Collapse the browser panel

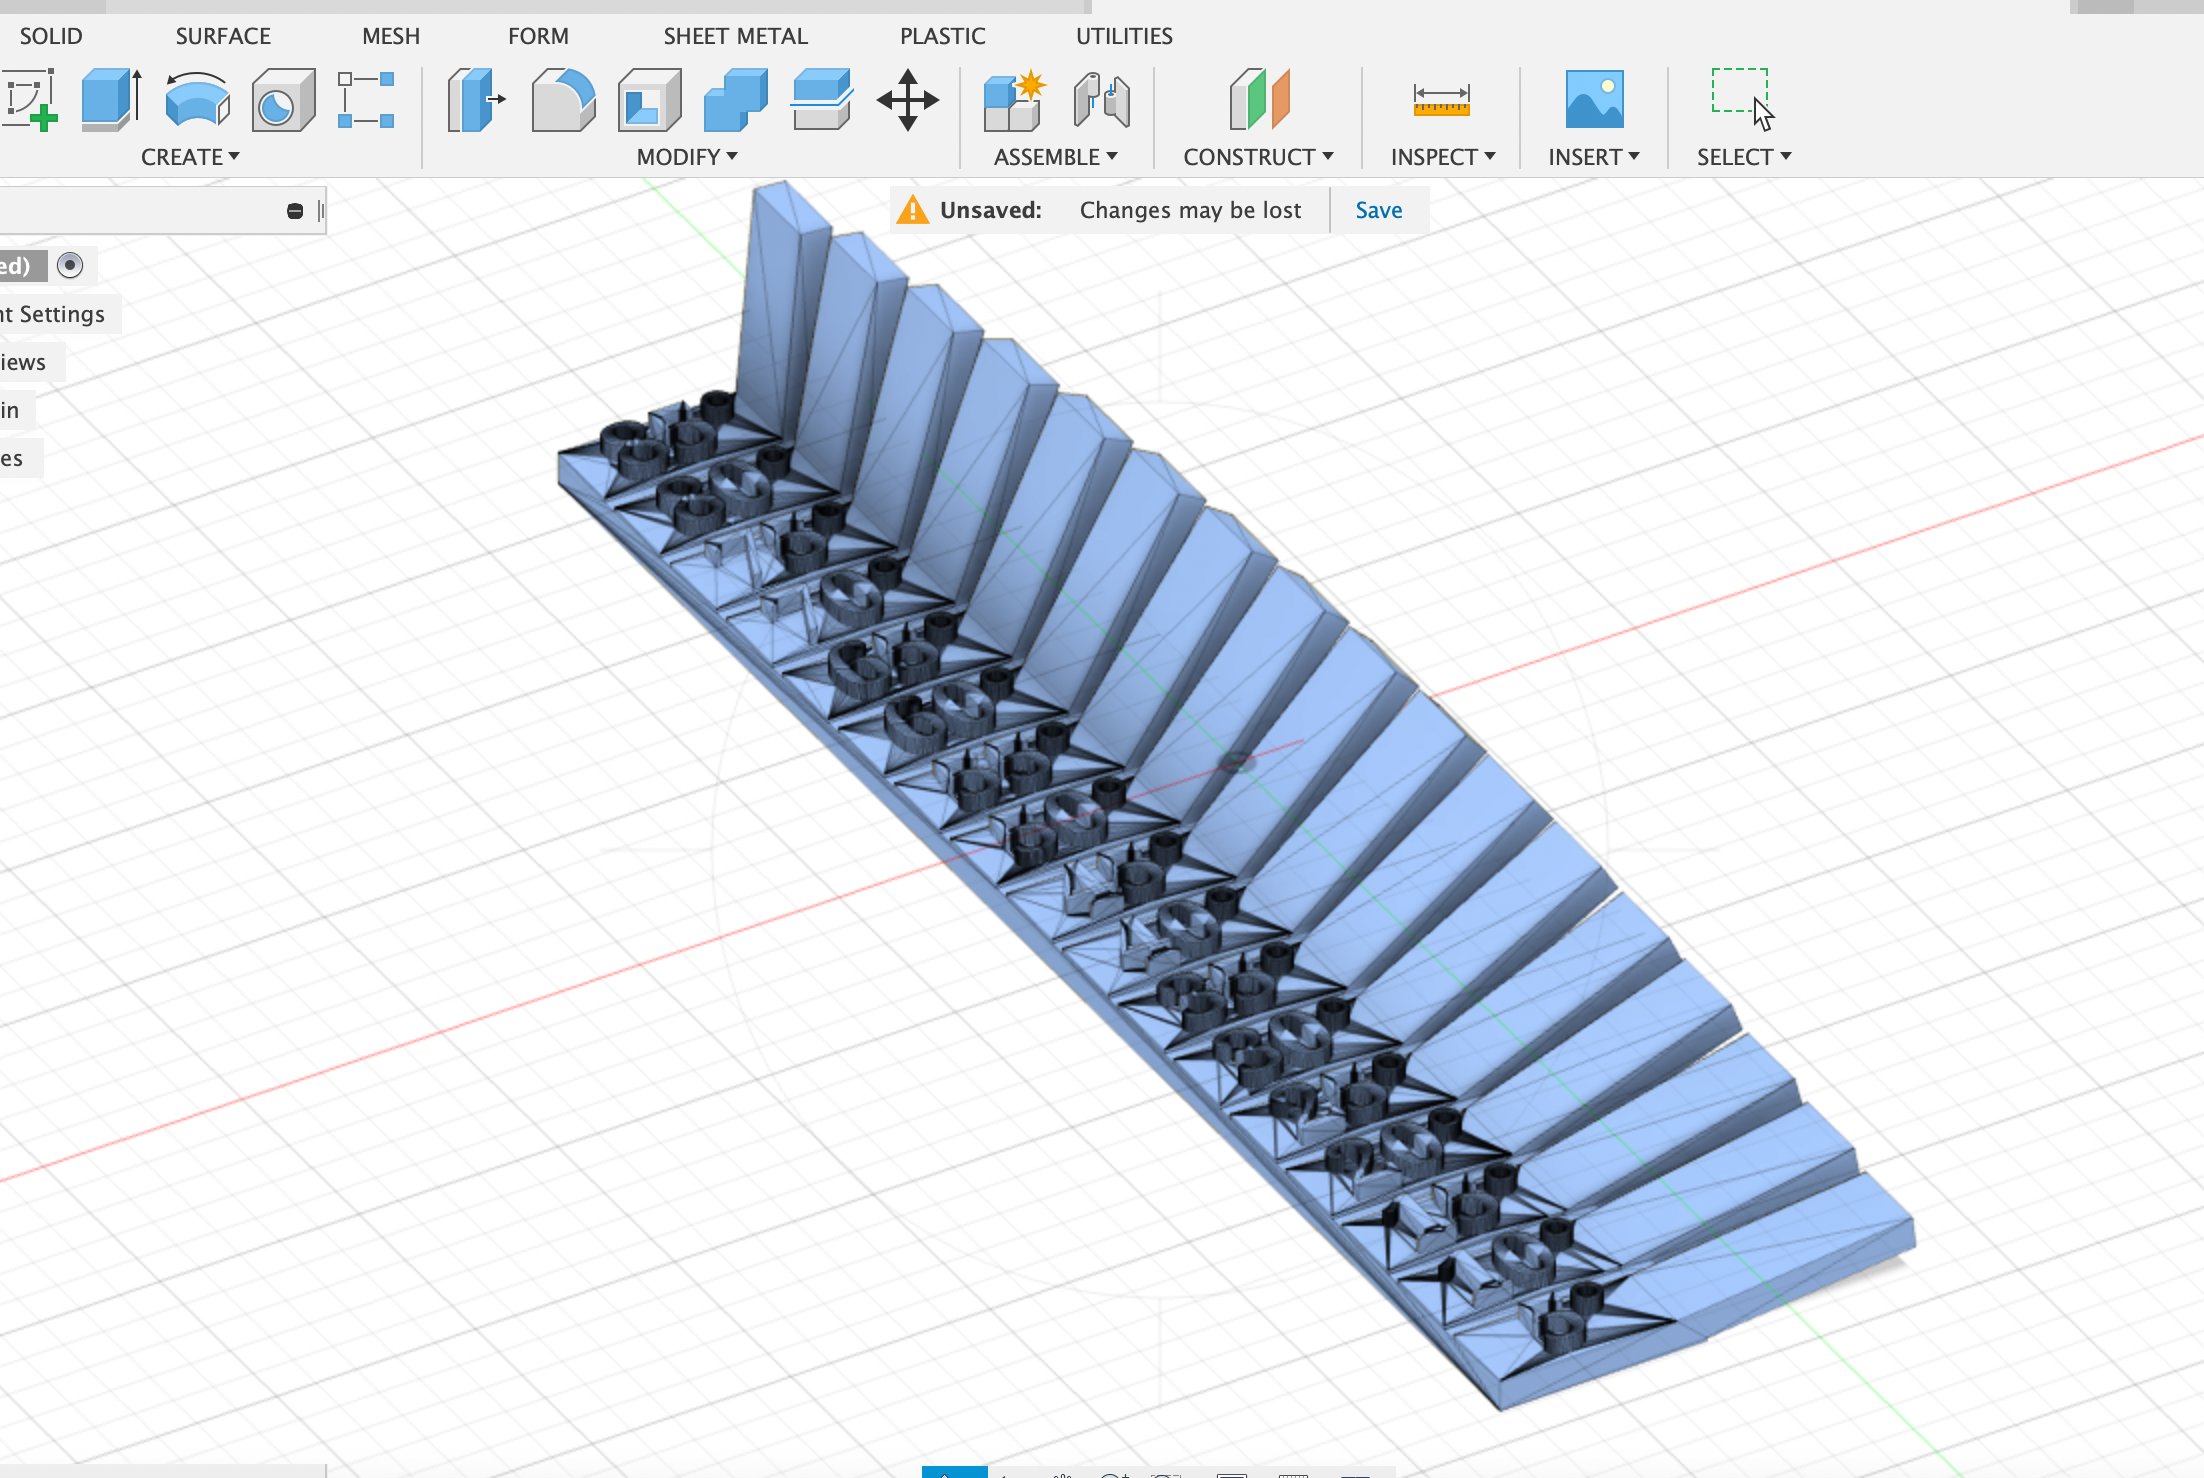click(293, 209)
